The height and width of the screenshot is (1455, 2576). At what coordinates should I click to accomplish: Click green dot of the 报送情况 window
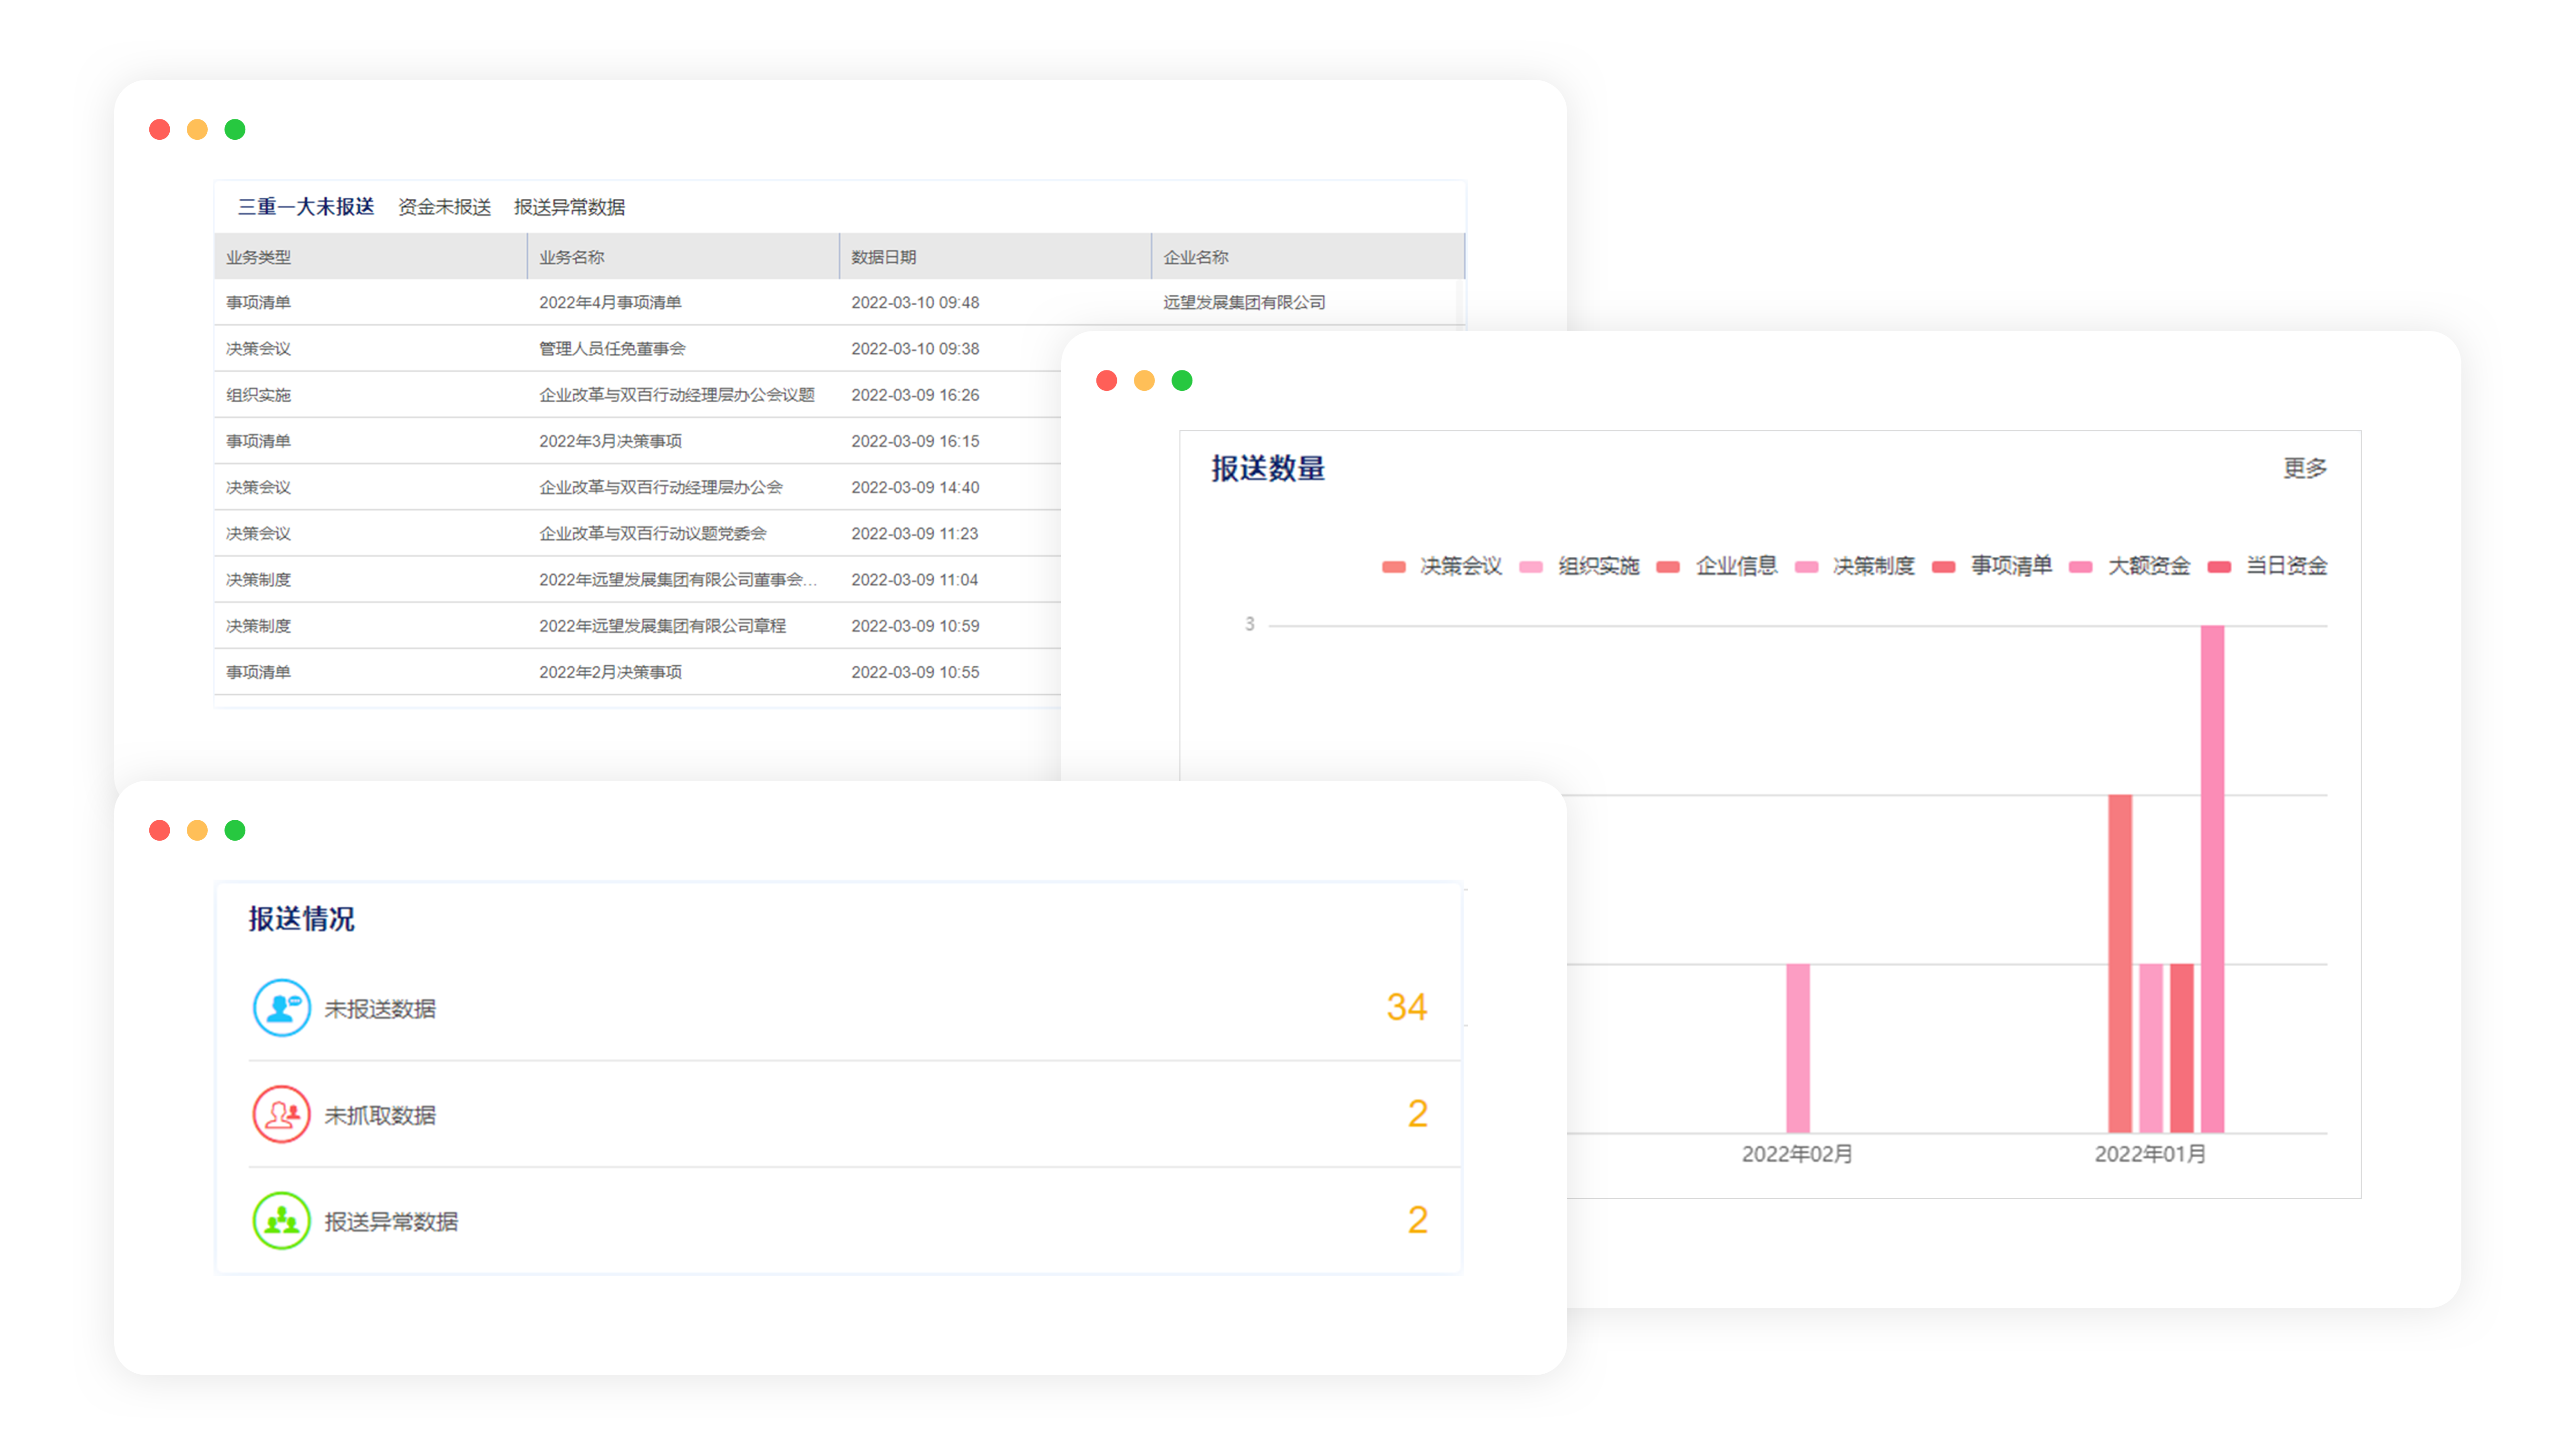point(235,830)
